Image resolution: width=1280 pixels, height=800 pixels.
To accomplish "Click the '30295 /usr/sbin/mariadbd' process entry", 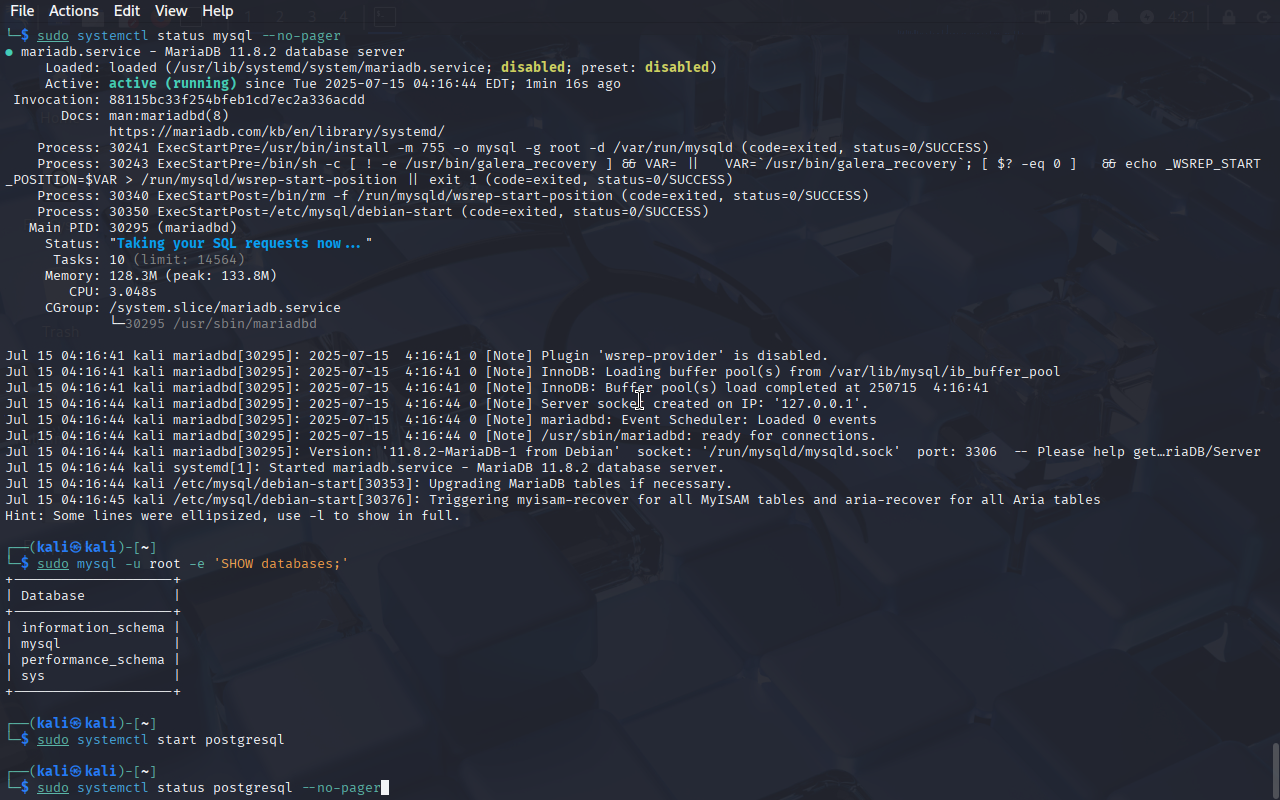I will pos(221,324).
